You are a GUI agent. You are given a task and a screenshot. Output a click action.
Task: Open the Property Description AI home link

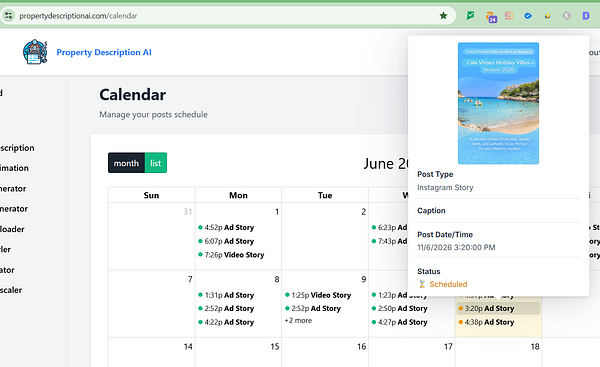(104, 52)
